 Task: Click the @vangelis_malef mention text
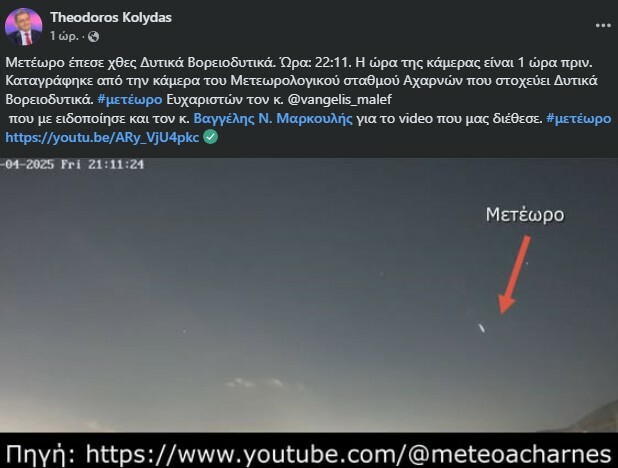(x=340, y=99)
